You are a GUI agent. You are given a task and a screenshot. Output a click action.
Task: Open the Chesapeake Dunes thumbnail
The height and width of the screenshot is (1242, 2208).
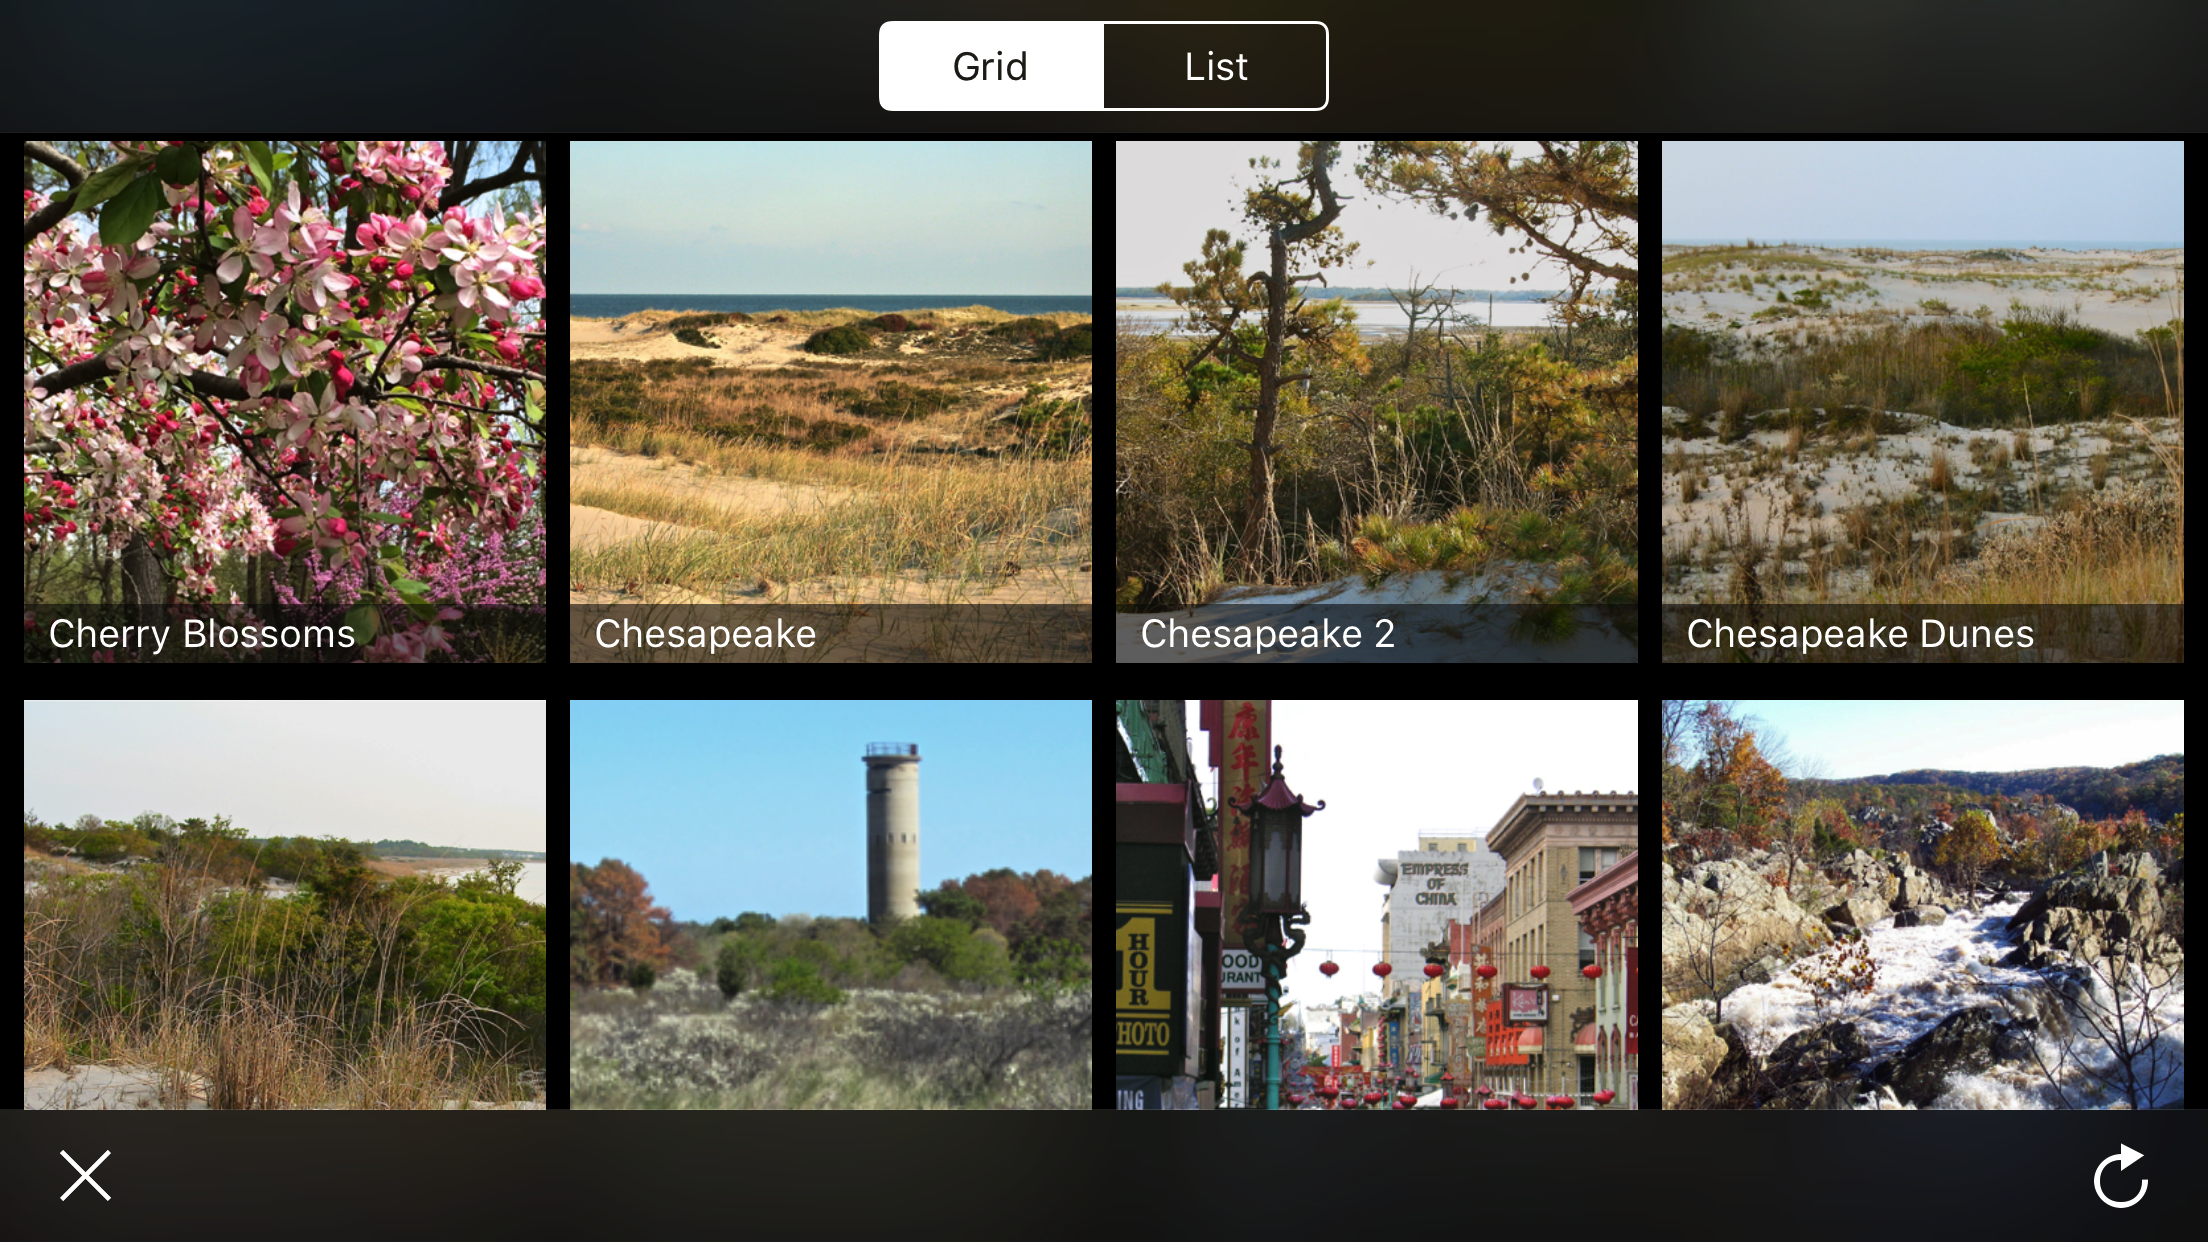[1922, 380]
